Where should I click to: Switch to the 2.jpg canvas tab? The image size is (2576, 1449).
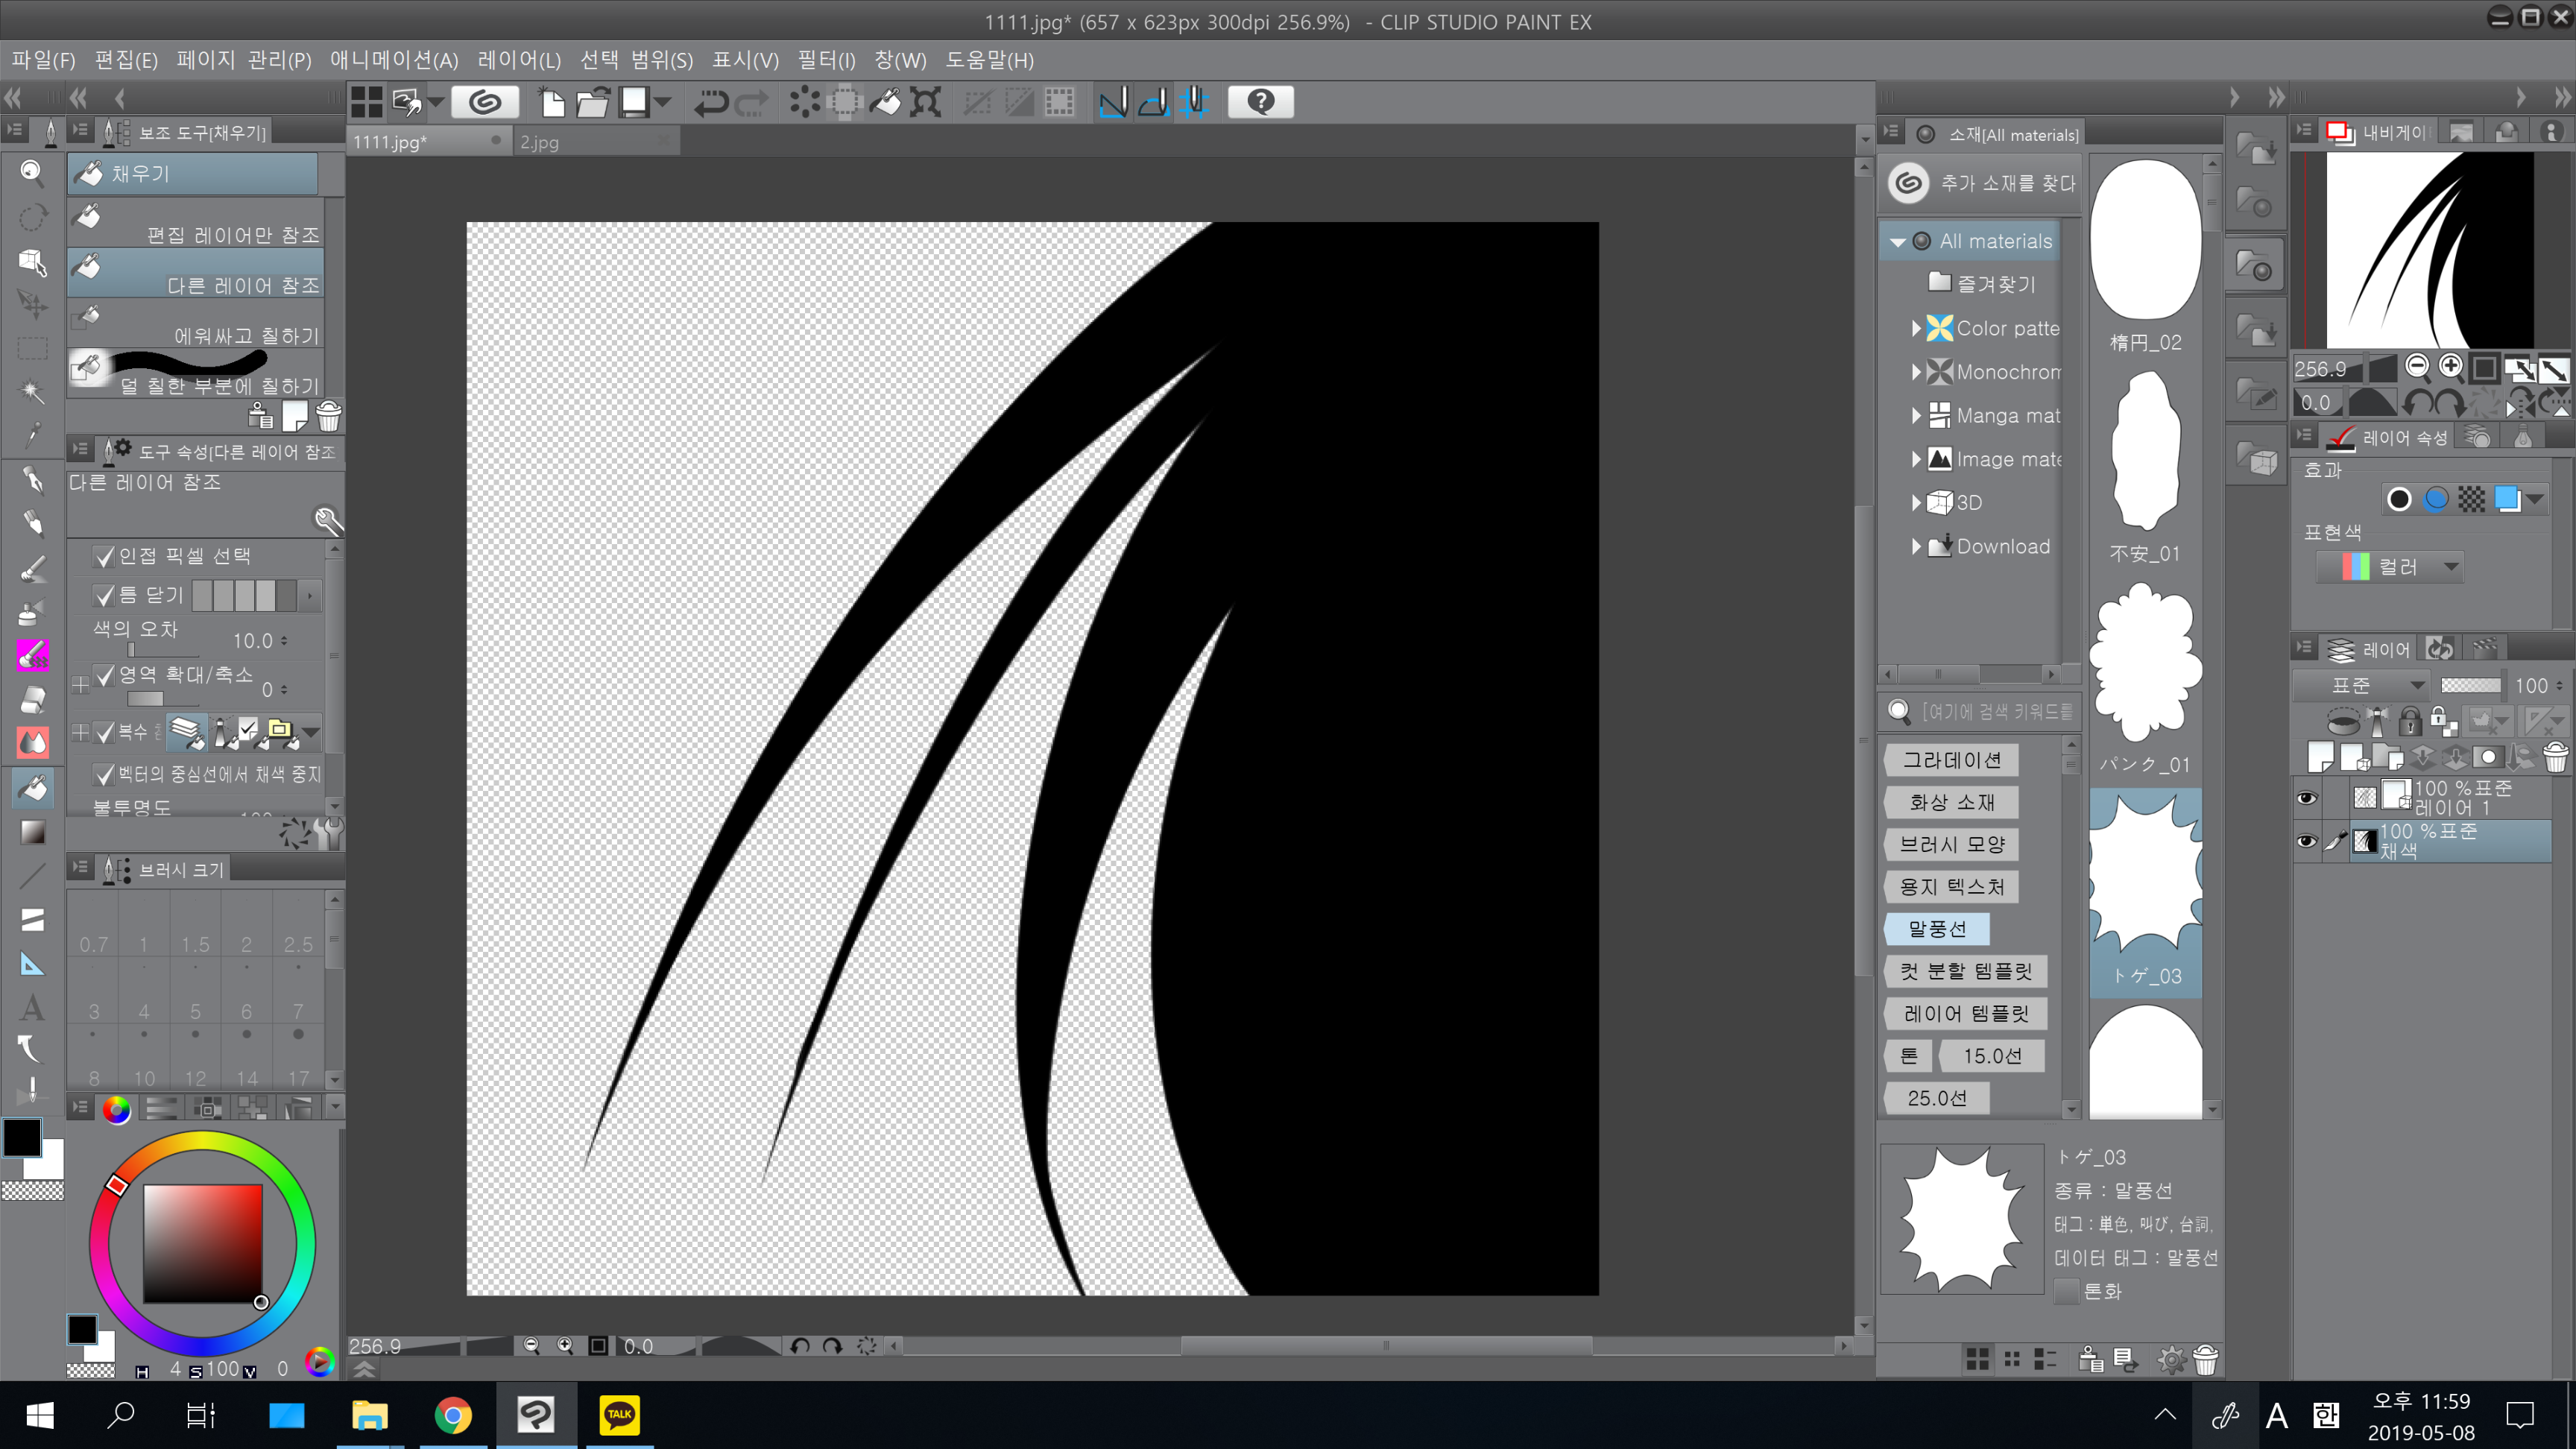pos(540,142)
